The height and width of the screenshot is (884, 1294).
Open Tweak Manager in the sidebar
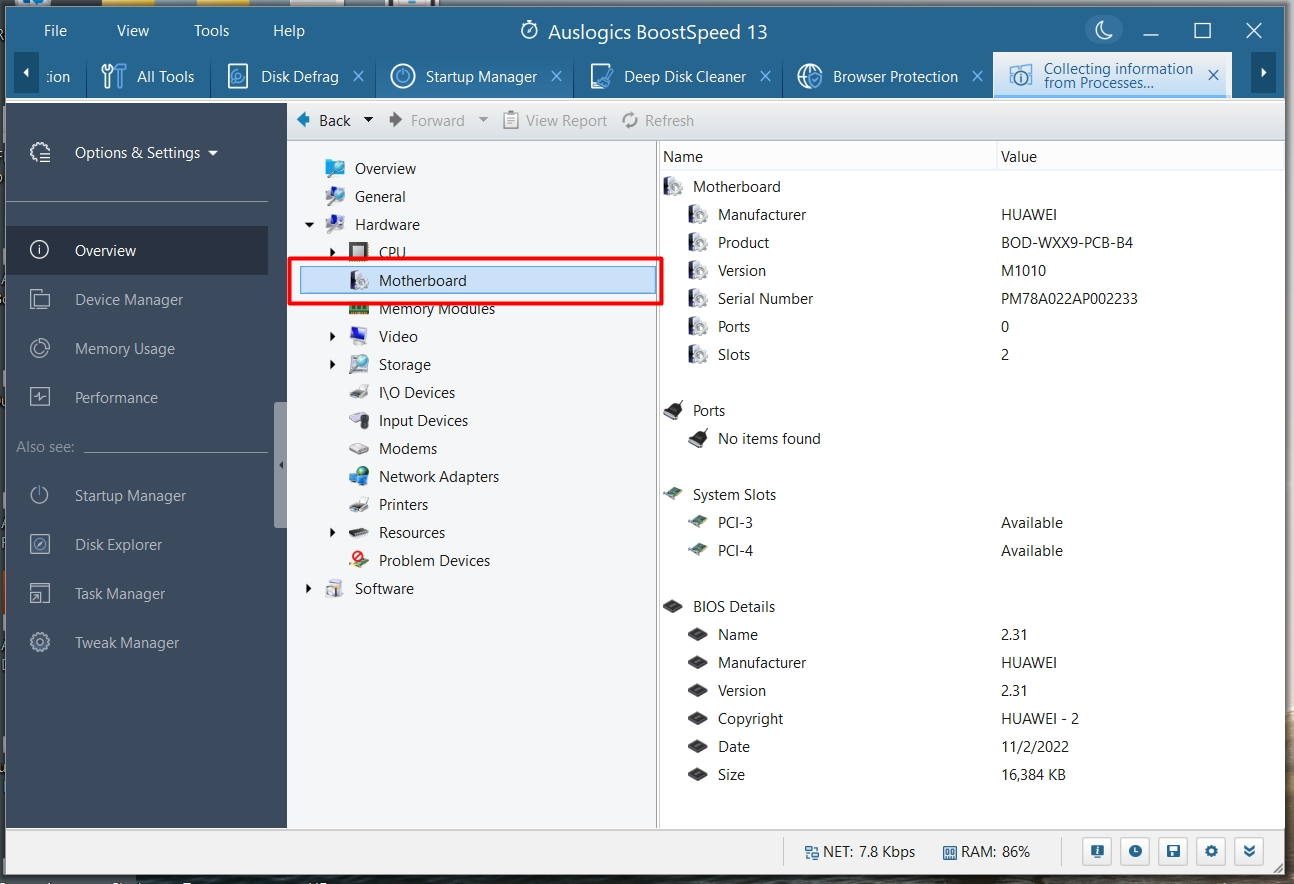[x=126, y=643]
